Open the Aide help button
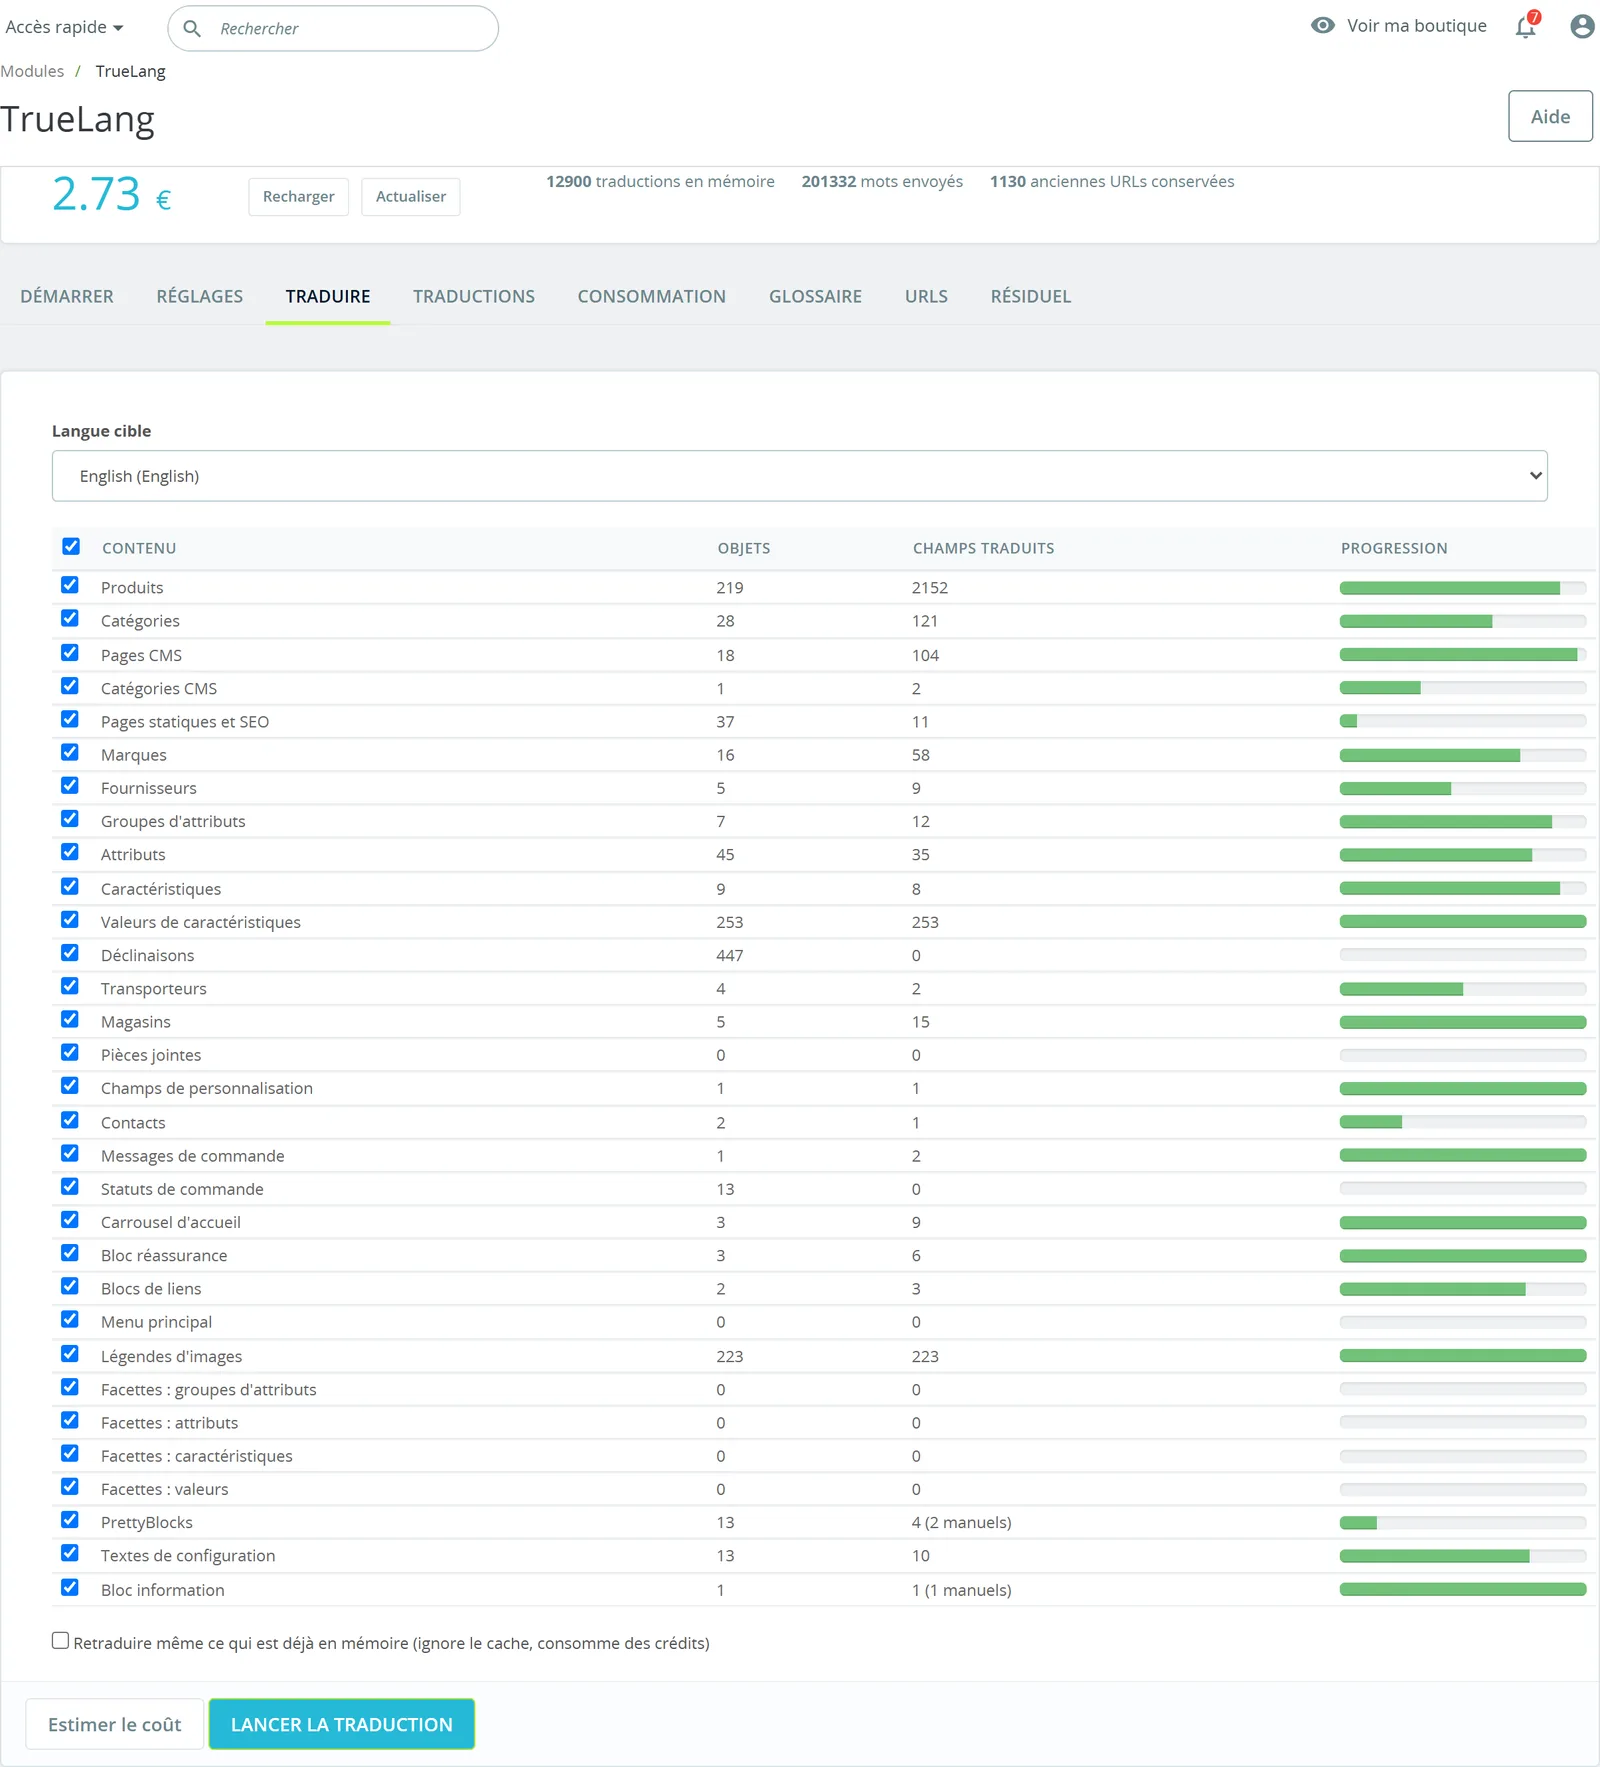The image size is (1600, 1767). pos(1550,116)
